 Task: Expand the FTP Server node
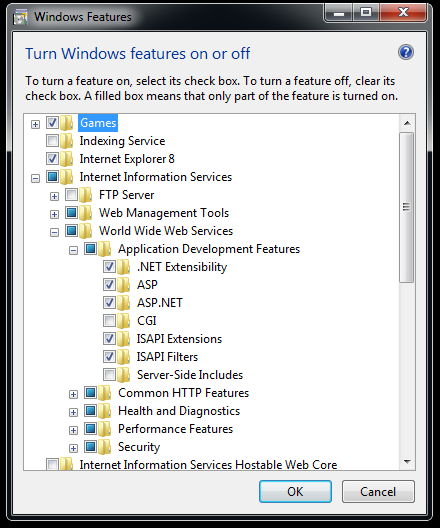click(x=54, y=196)
